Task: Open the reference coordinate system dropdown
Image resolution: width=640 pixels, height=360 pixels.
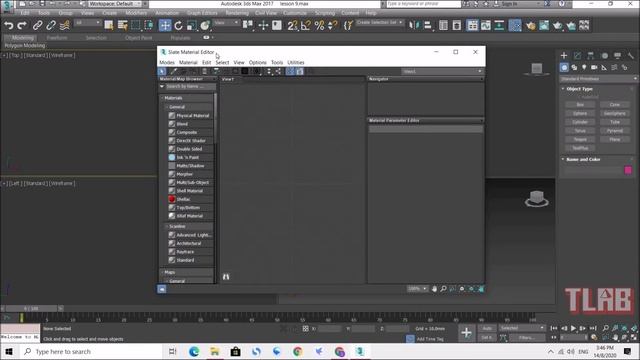Action: pyautogui.click(x=227, y=23)
